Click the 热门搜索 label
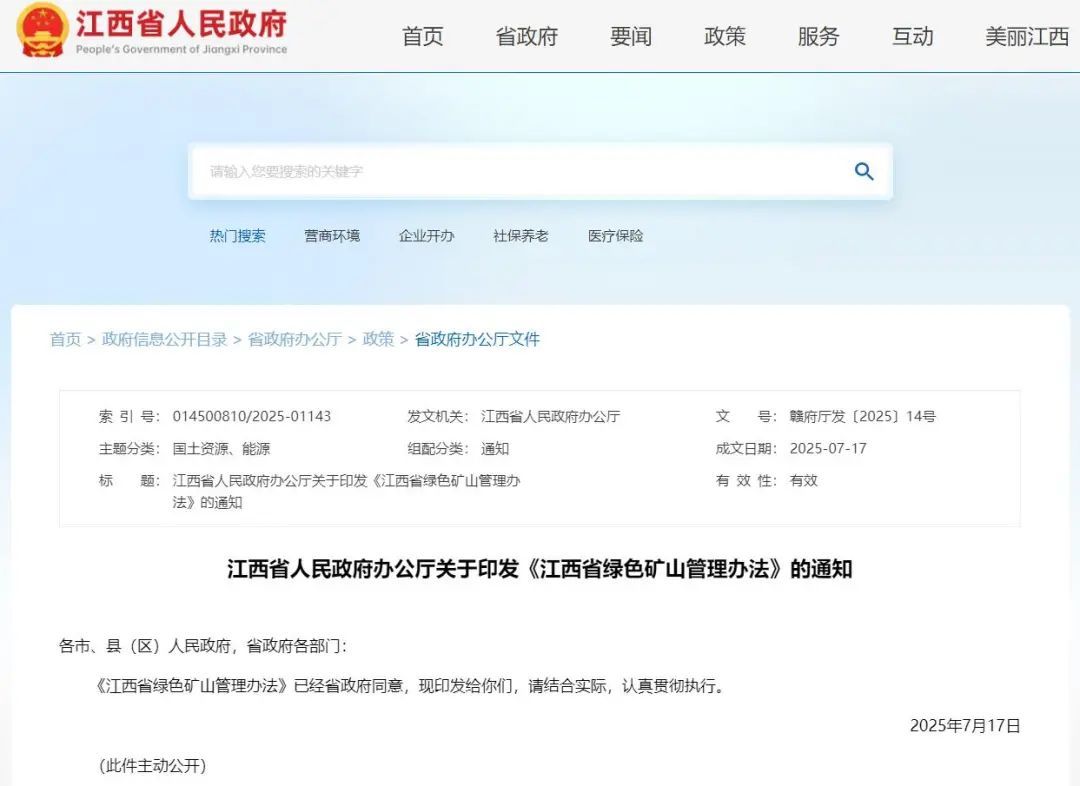Screen dimensions: 1080x786 [x=238, y=236]
